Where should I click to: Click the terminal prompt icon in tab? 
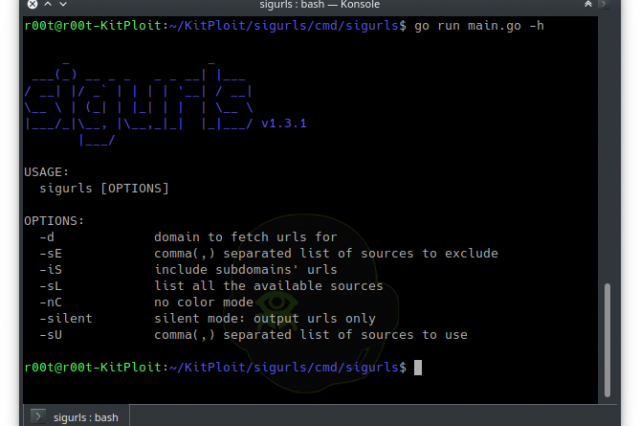pyautogui.click(x=38, y=416)
